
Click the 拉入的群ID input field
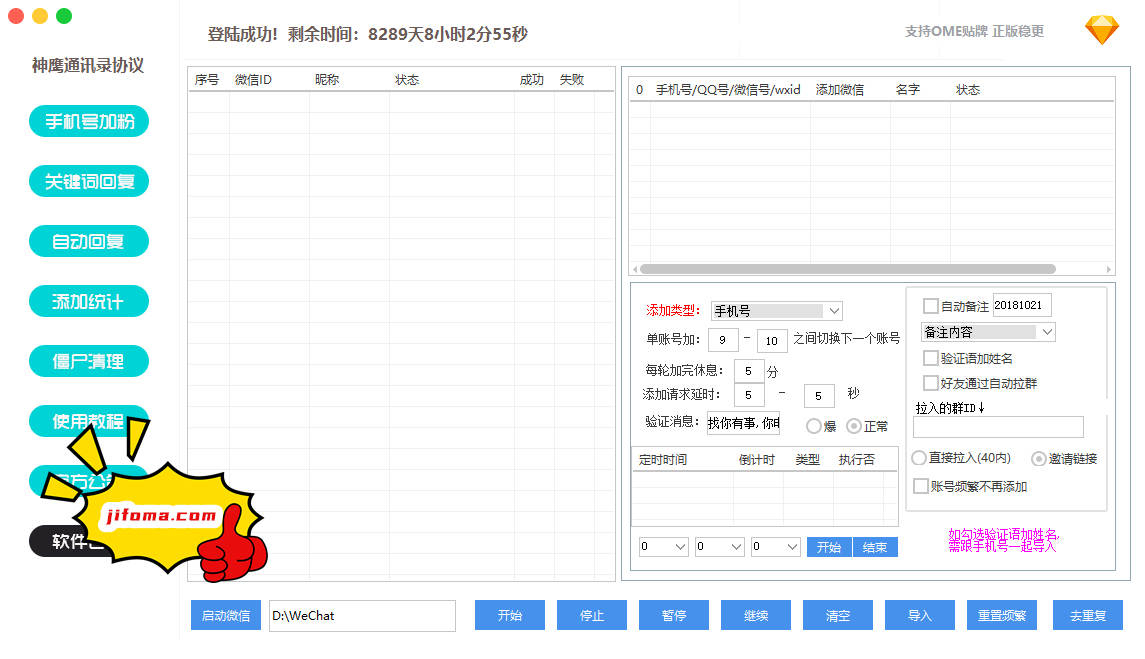tap(997, 426)
